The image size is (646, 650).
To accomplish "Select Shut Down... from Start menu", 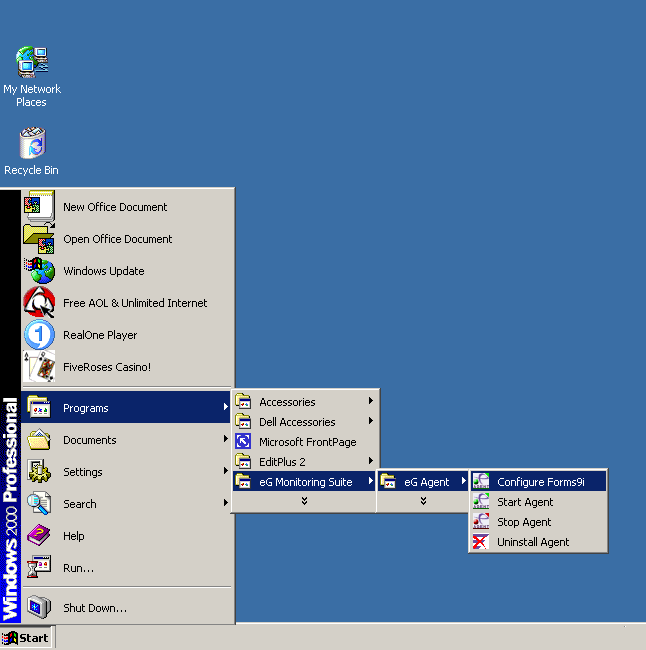I will (x=126, y=607).
